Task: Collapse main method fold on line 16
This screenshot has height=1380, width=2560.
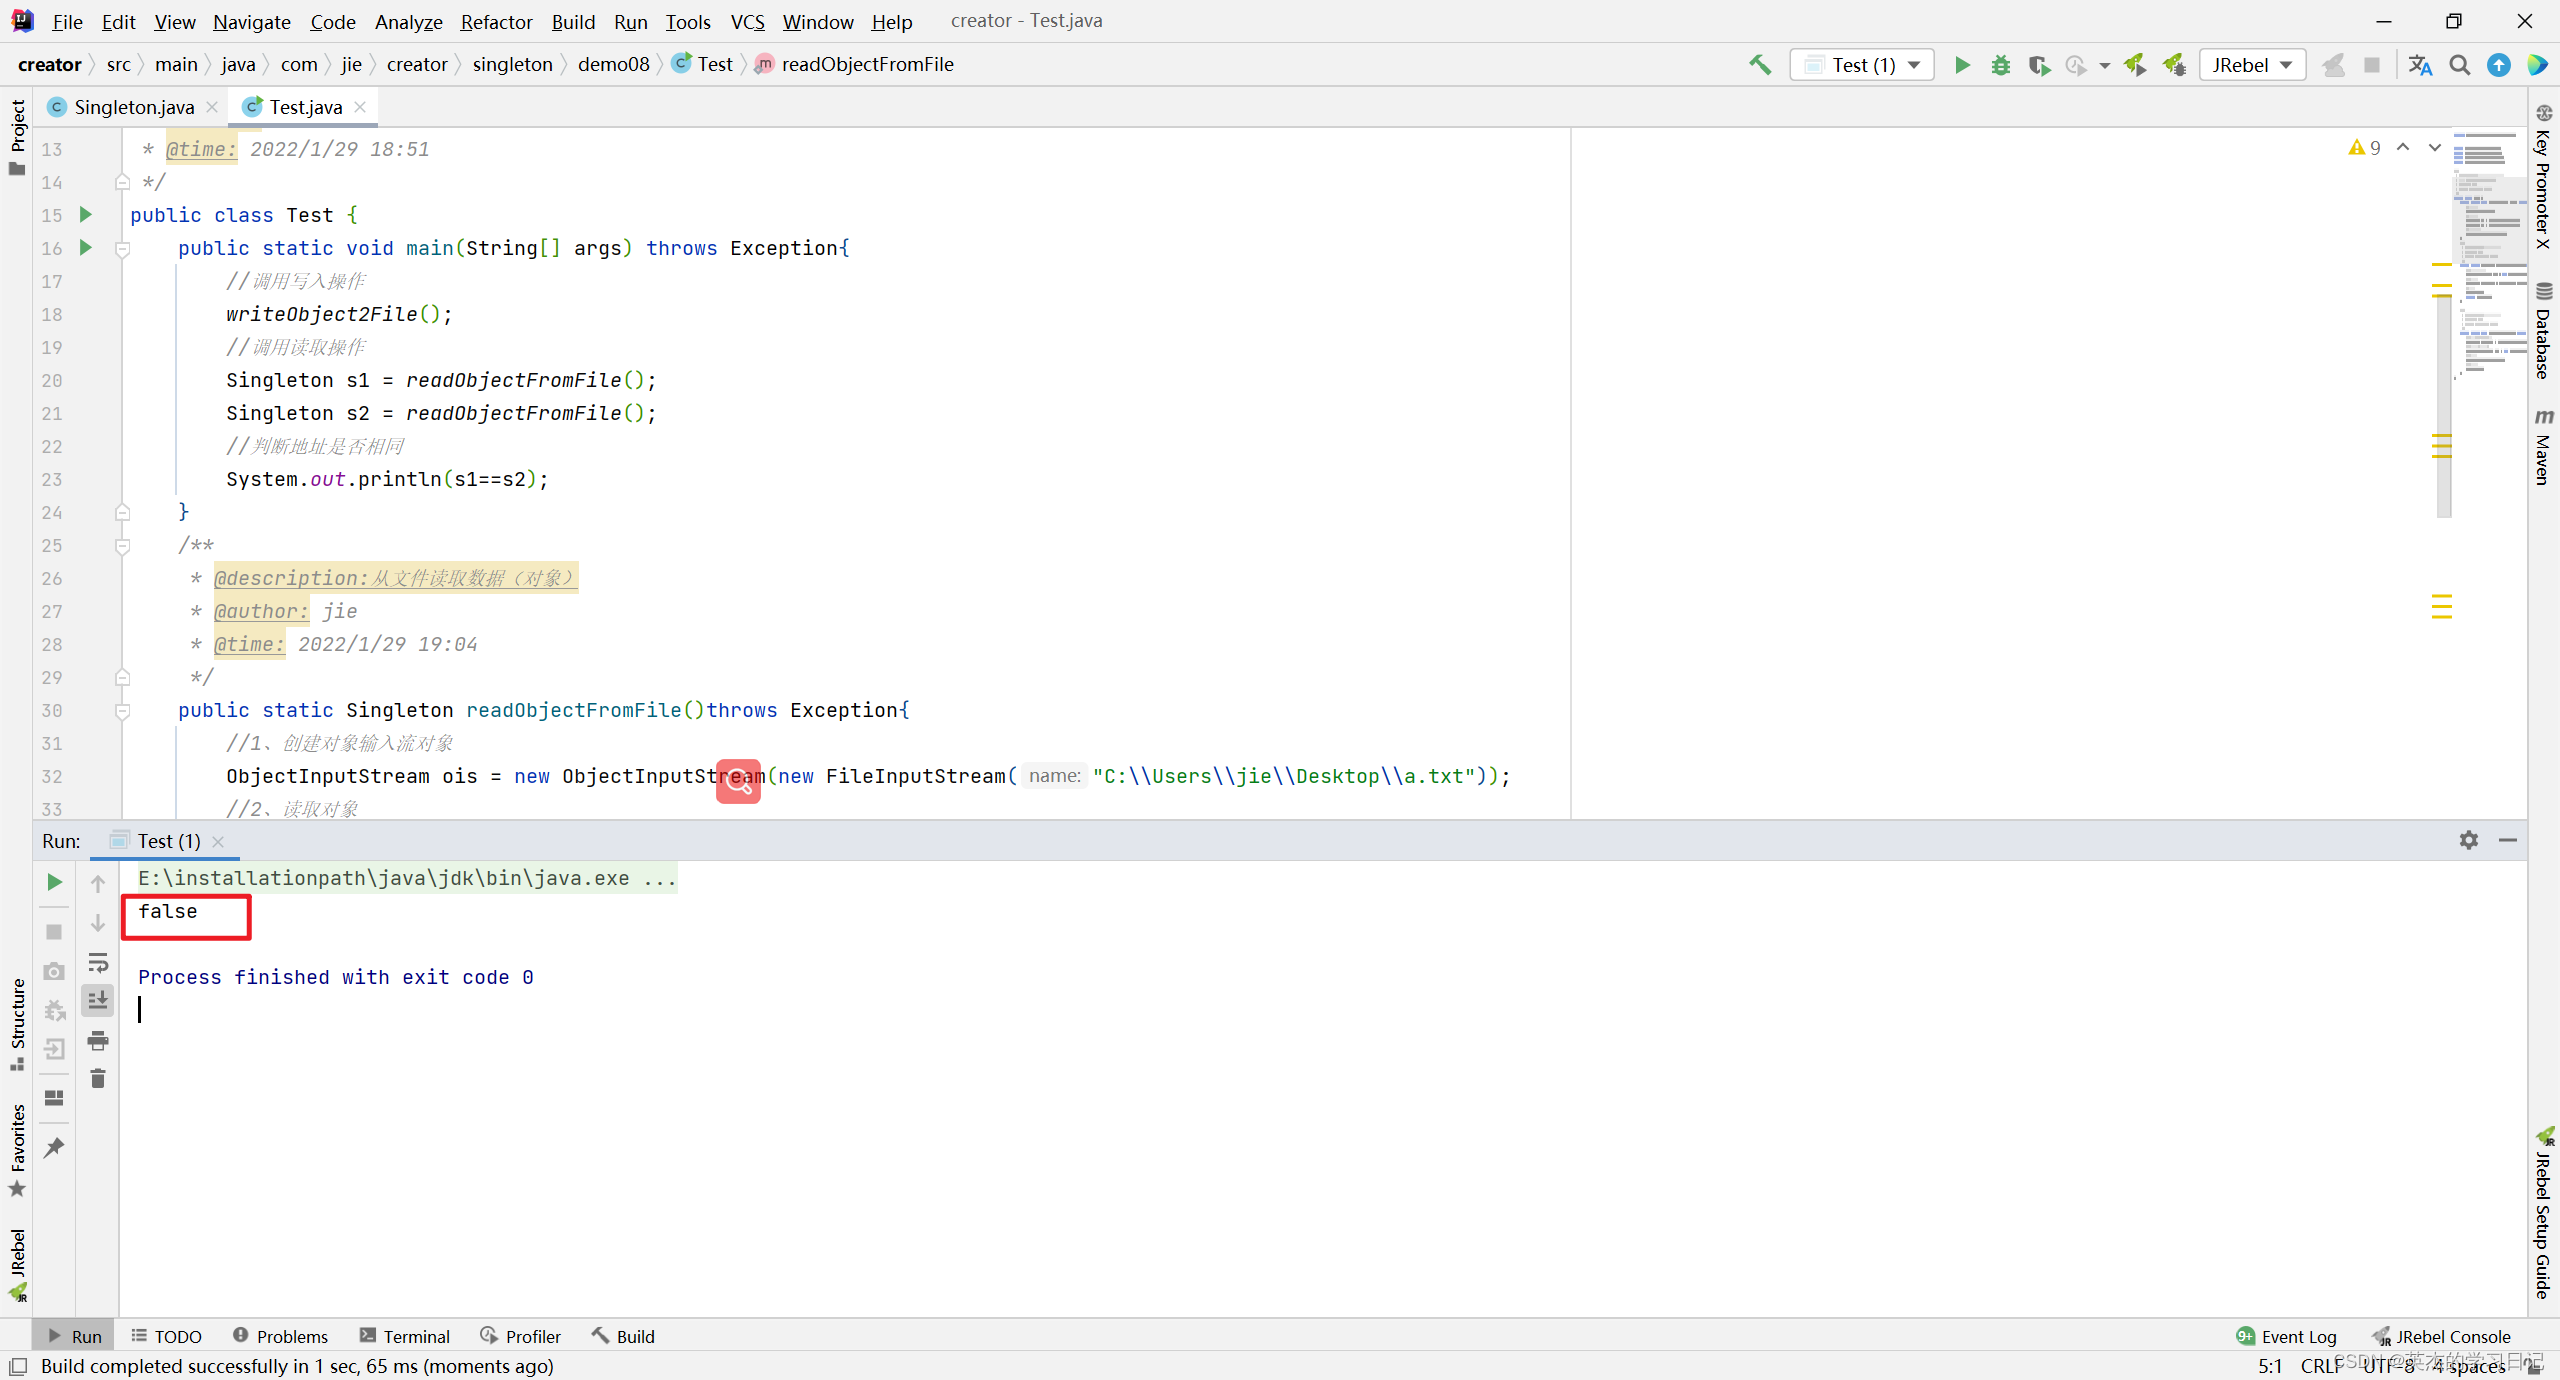Action: (x=122, y=249)
